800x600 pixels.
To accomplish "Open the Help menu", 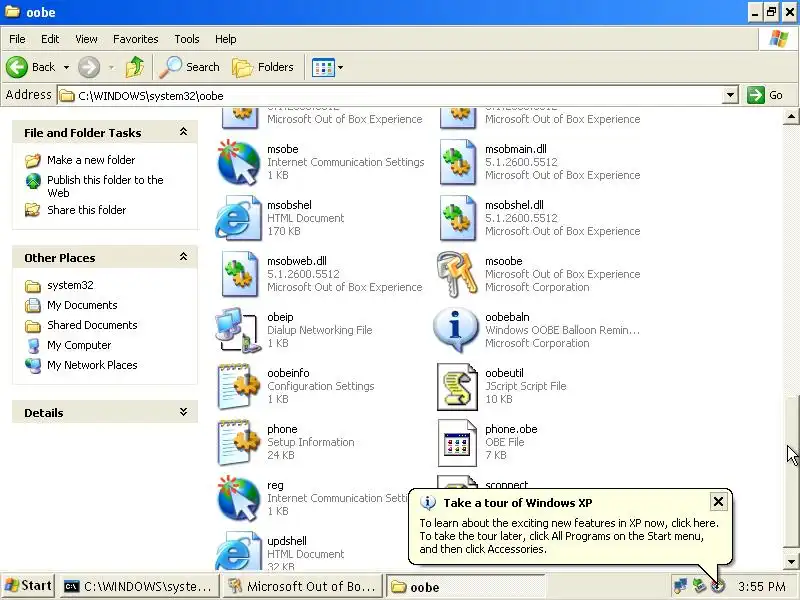I will coord(226,39).
